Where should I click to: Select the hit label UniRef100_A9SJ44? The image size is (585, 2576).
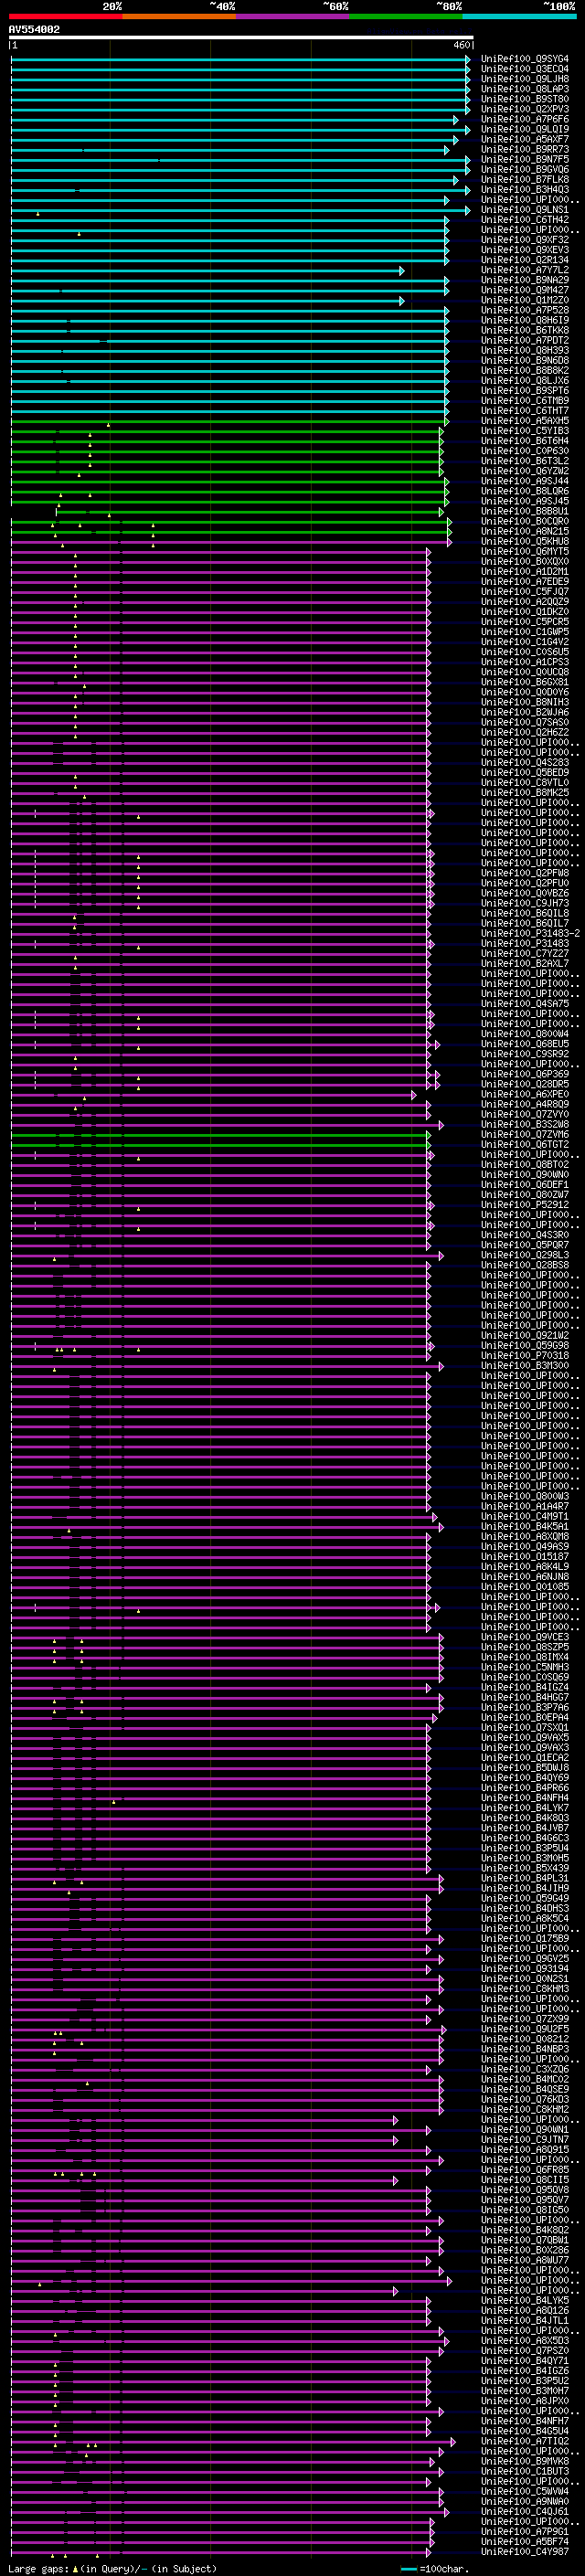525,482
